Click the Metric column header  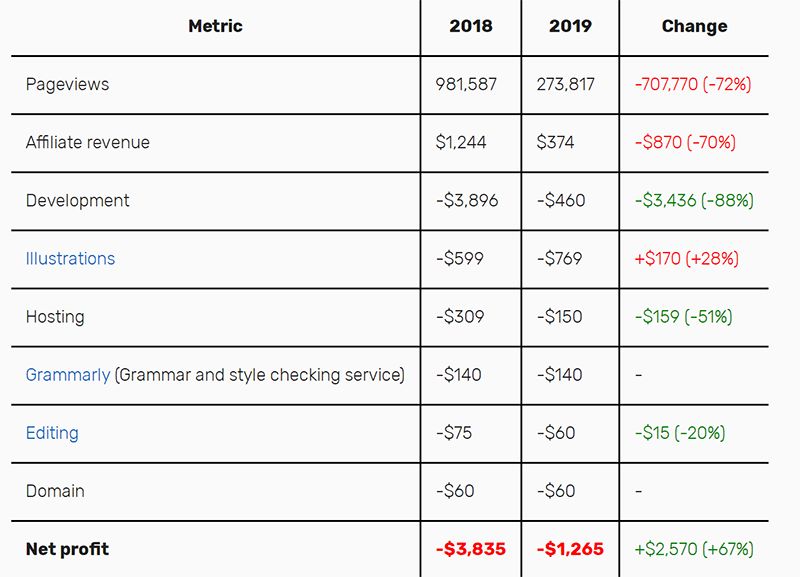click(x=215, y=27)
